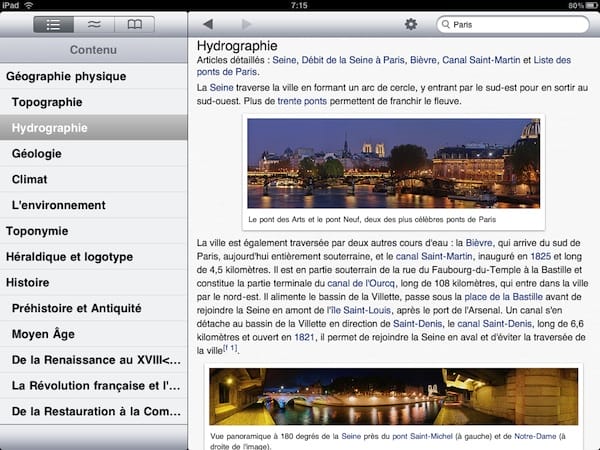Open the panoramic Seine image

(x=393, y=397)
